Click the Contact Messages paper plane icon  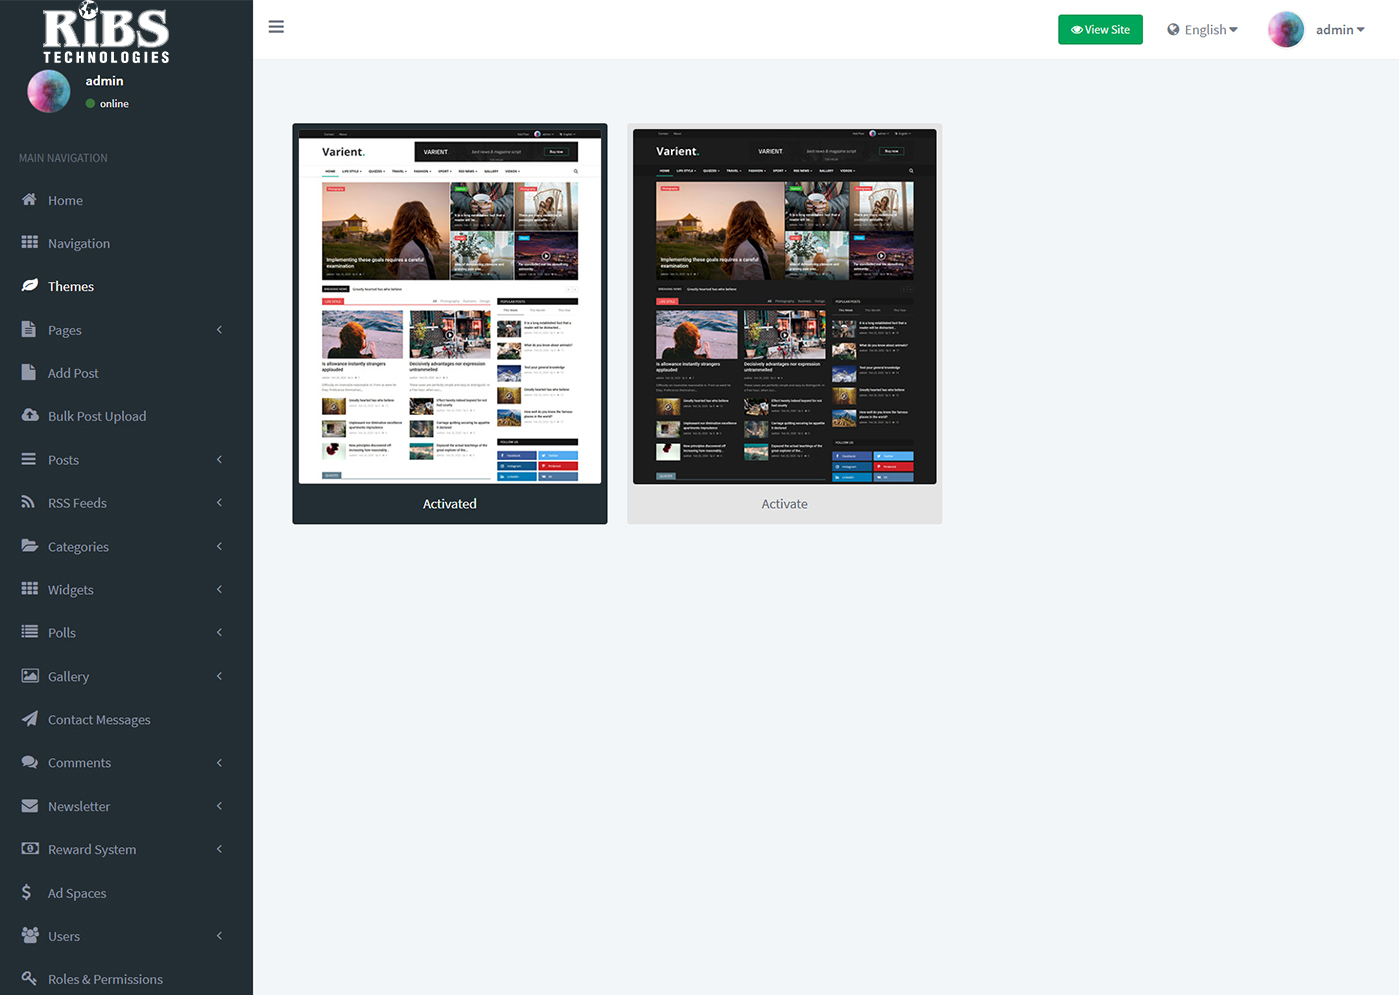(x=30, y=719)
